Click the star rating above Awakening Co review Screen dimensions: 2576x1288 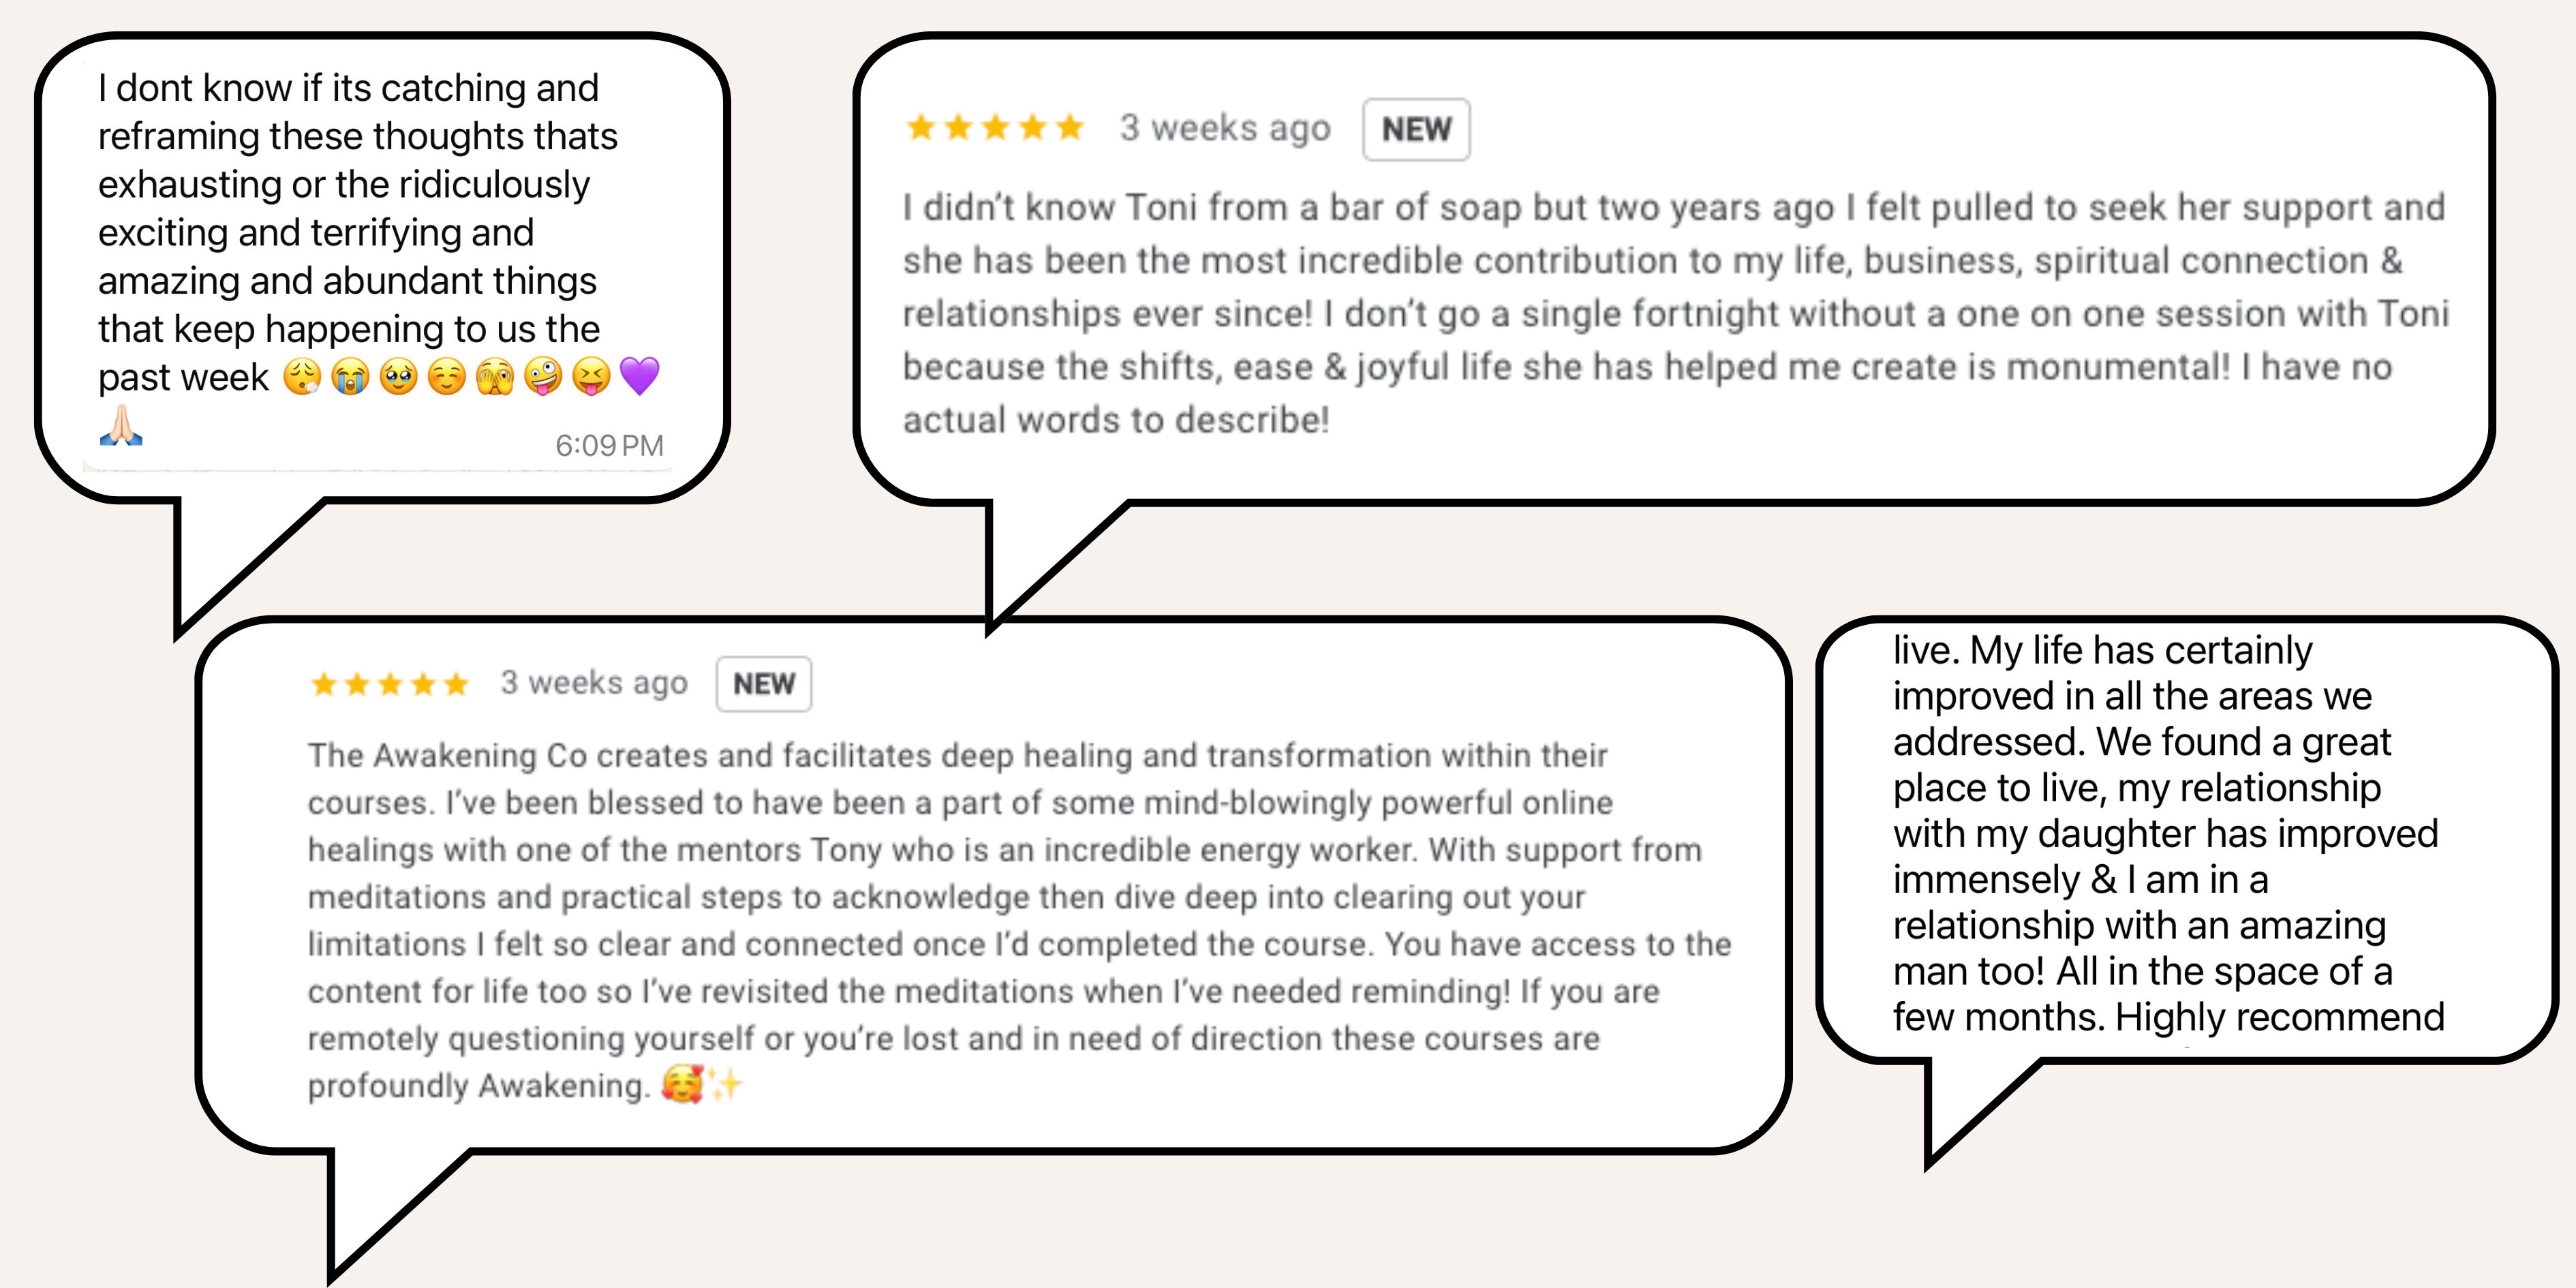coord(389,684)
